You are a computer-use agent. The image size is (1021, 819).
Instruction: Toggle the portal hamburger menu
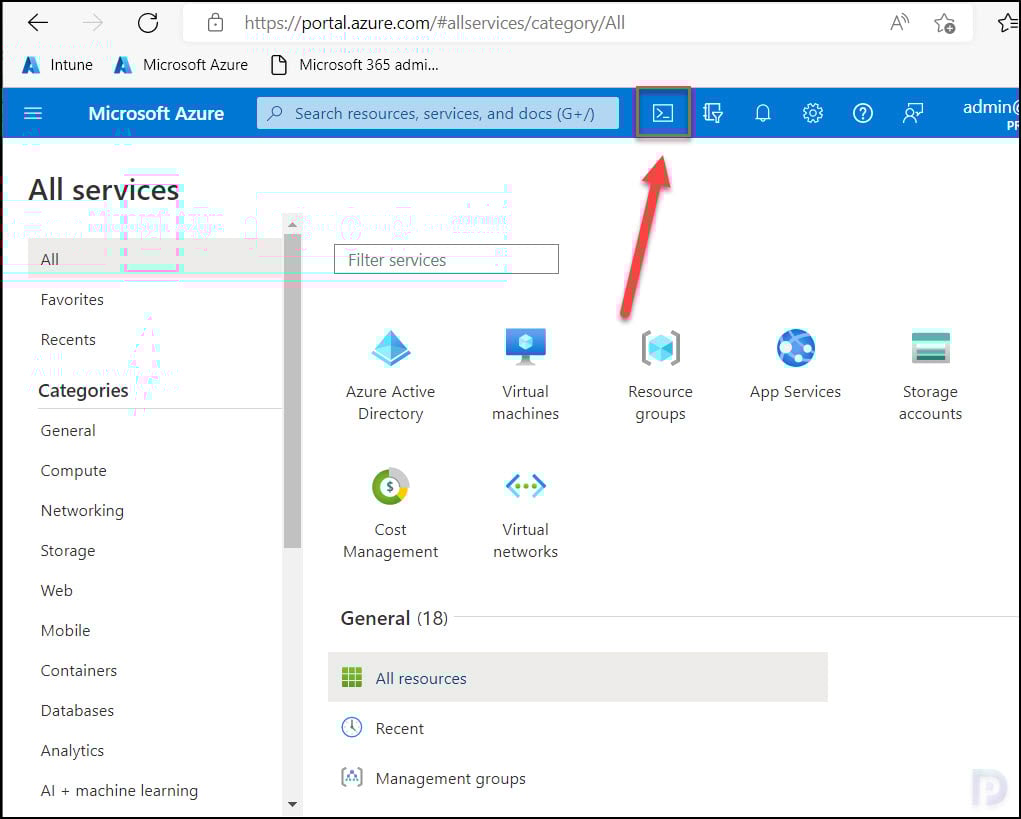[33, 113]
